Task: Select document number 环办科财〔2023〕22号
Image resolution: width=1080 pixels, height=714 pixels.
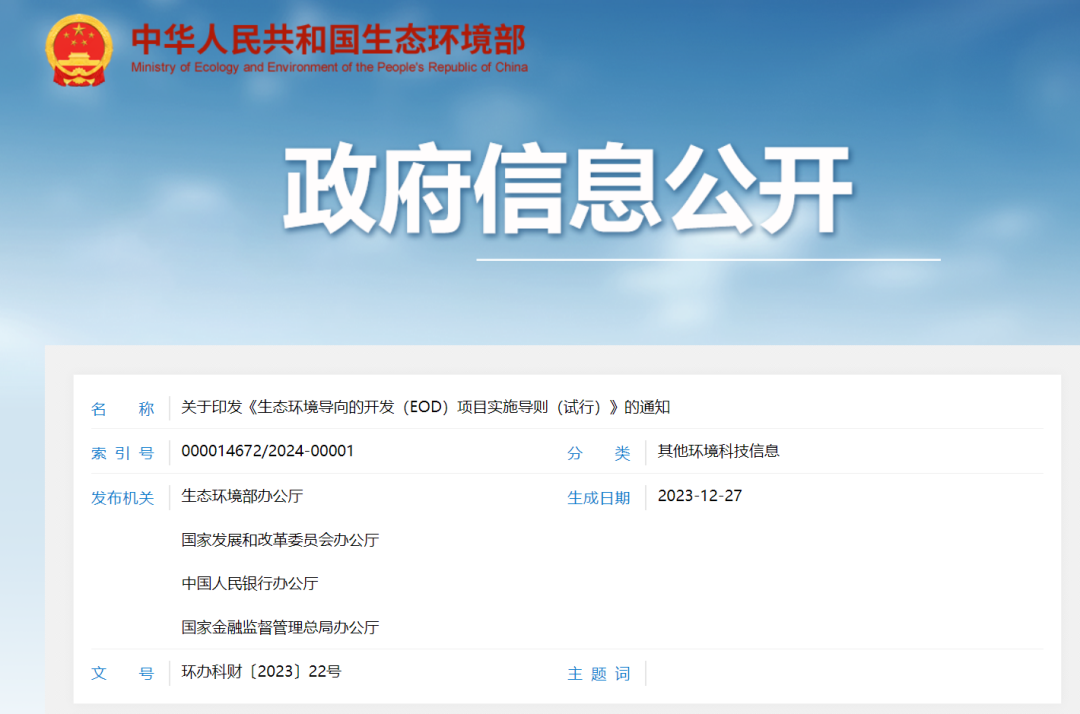Action: tap(261, 671)
